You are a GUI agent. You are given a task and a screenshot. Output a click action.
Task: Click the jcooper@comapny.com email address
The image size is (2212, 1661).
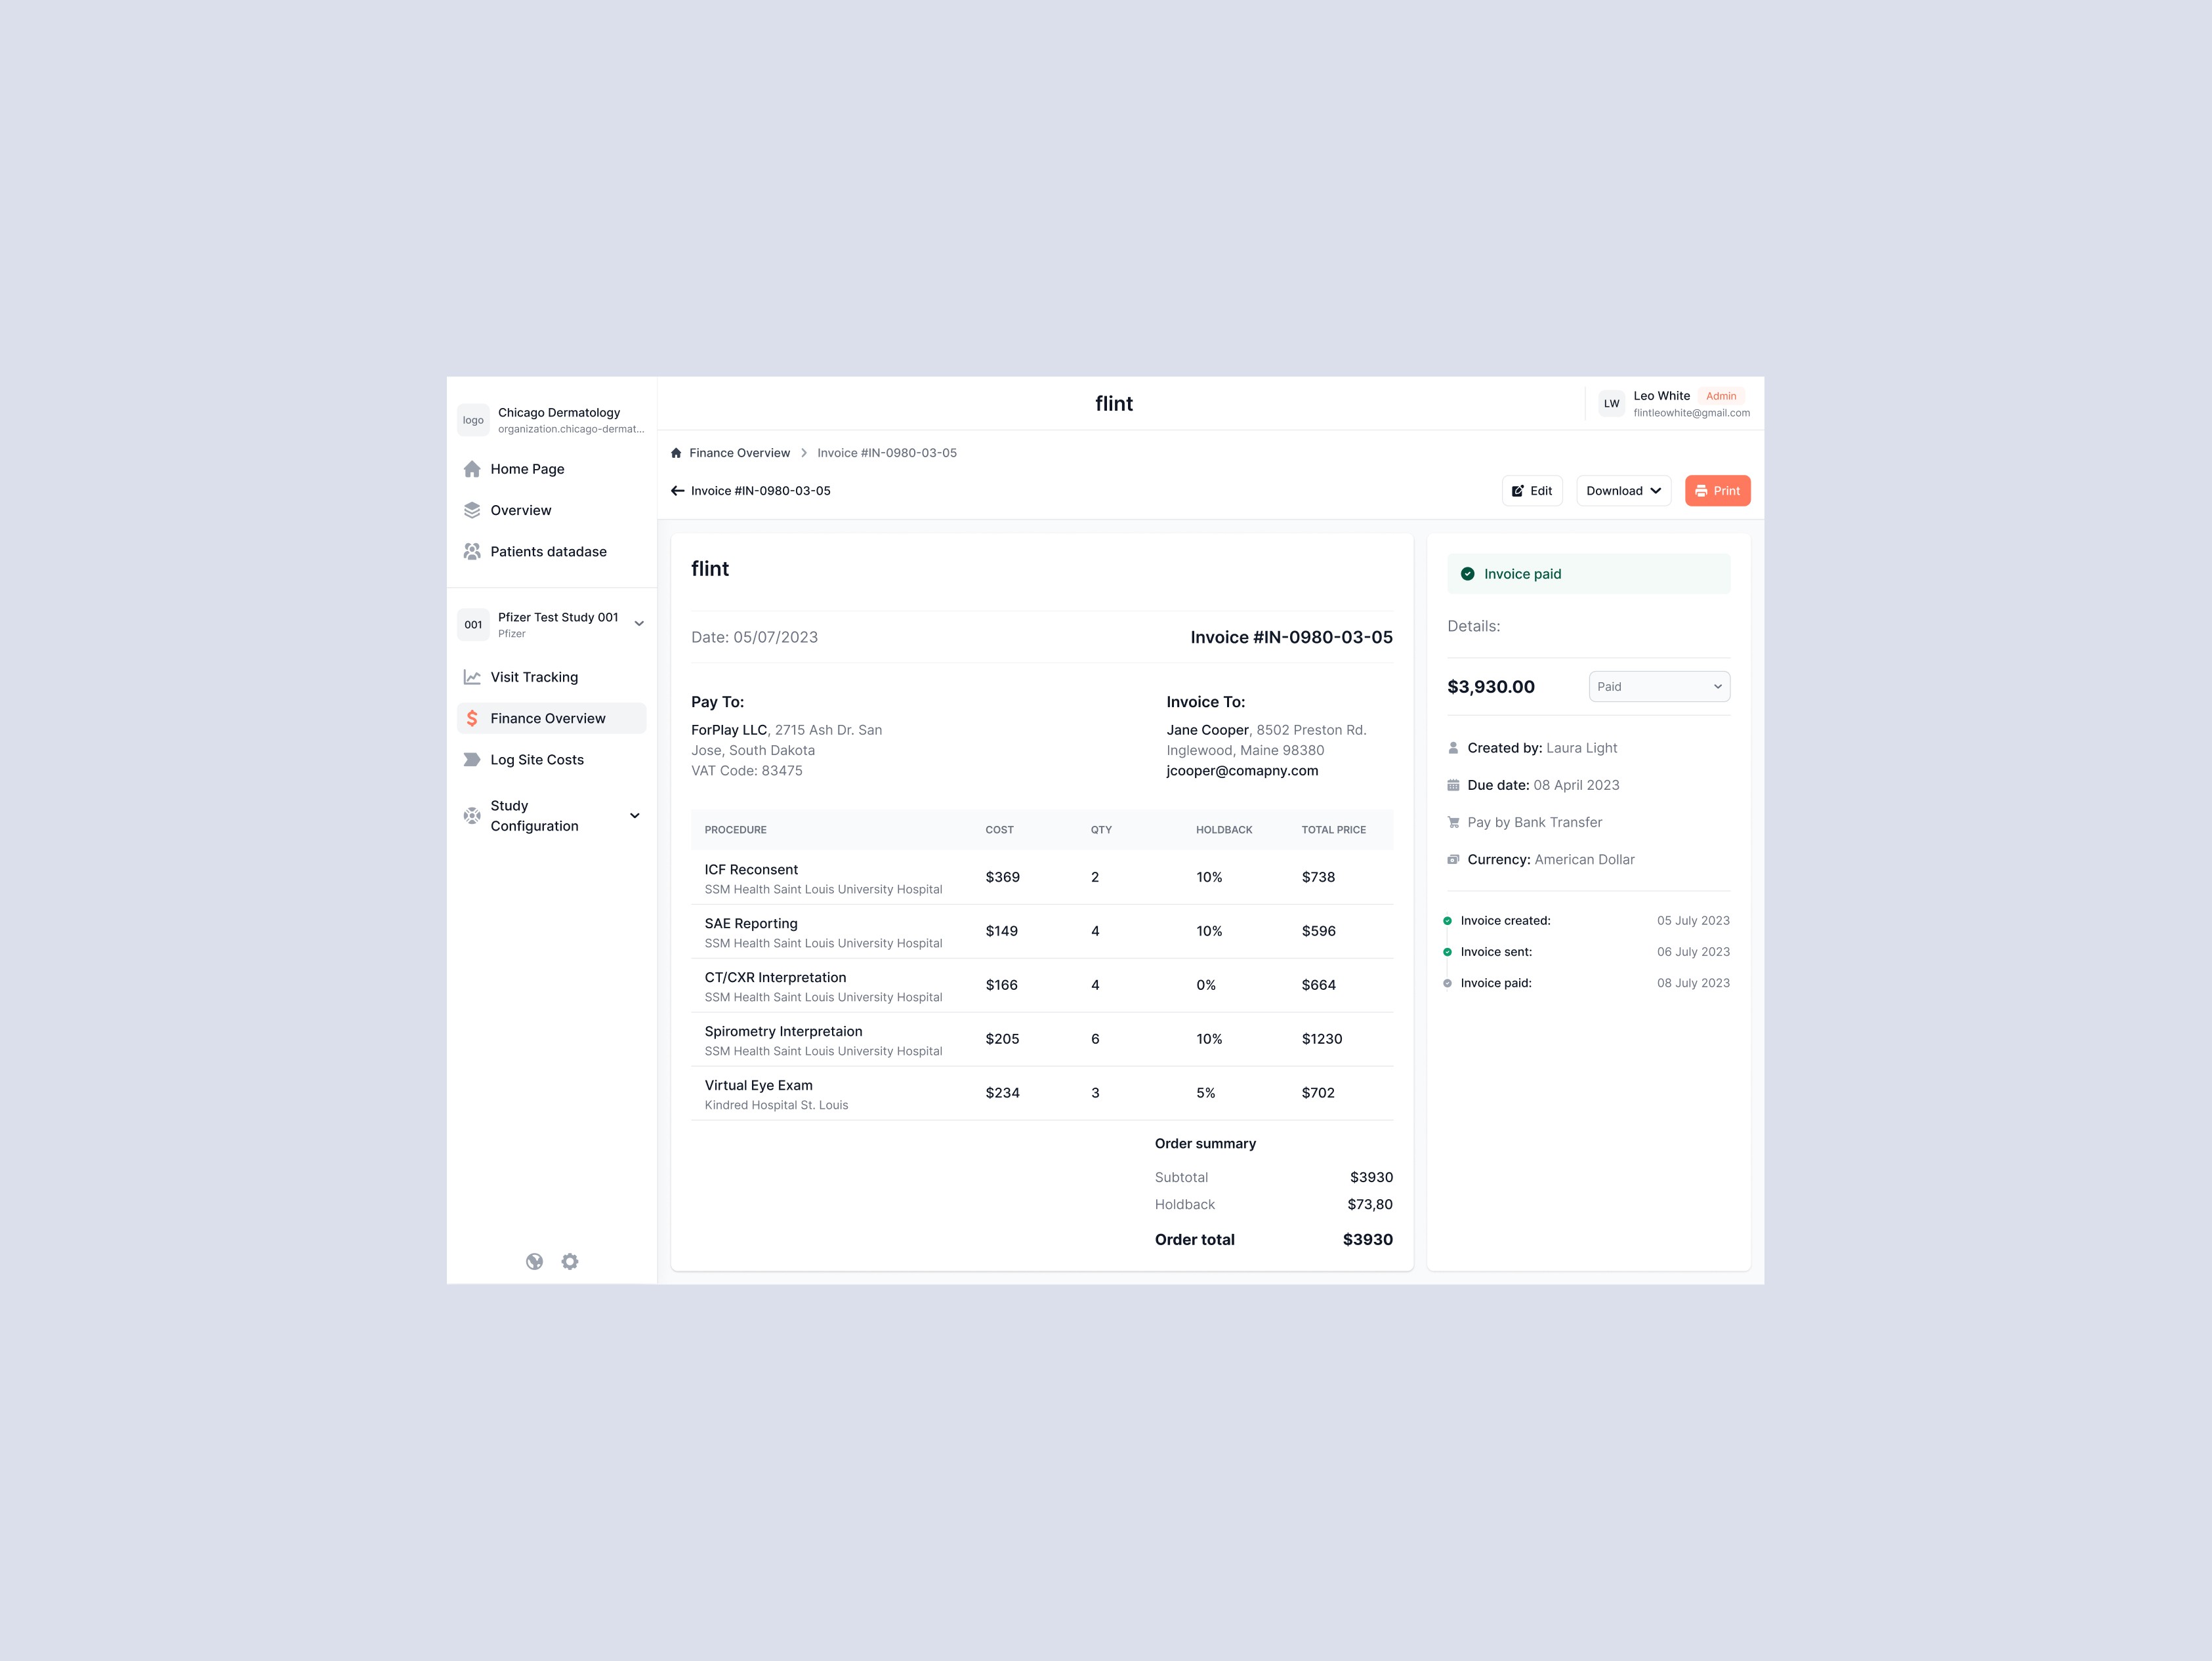[x=1242, y=770]
